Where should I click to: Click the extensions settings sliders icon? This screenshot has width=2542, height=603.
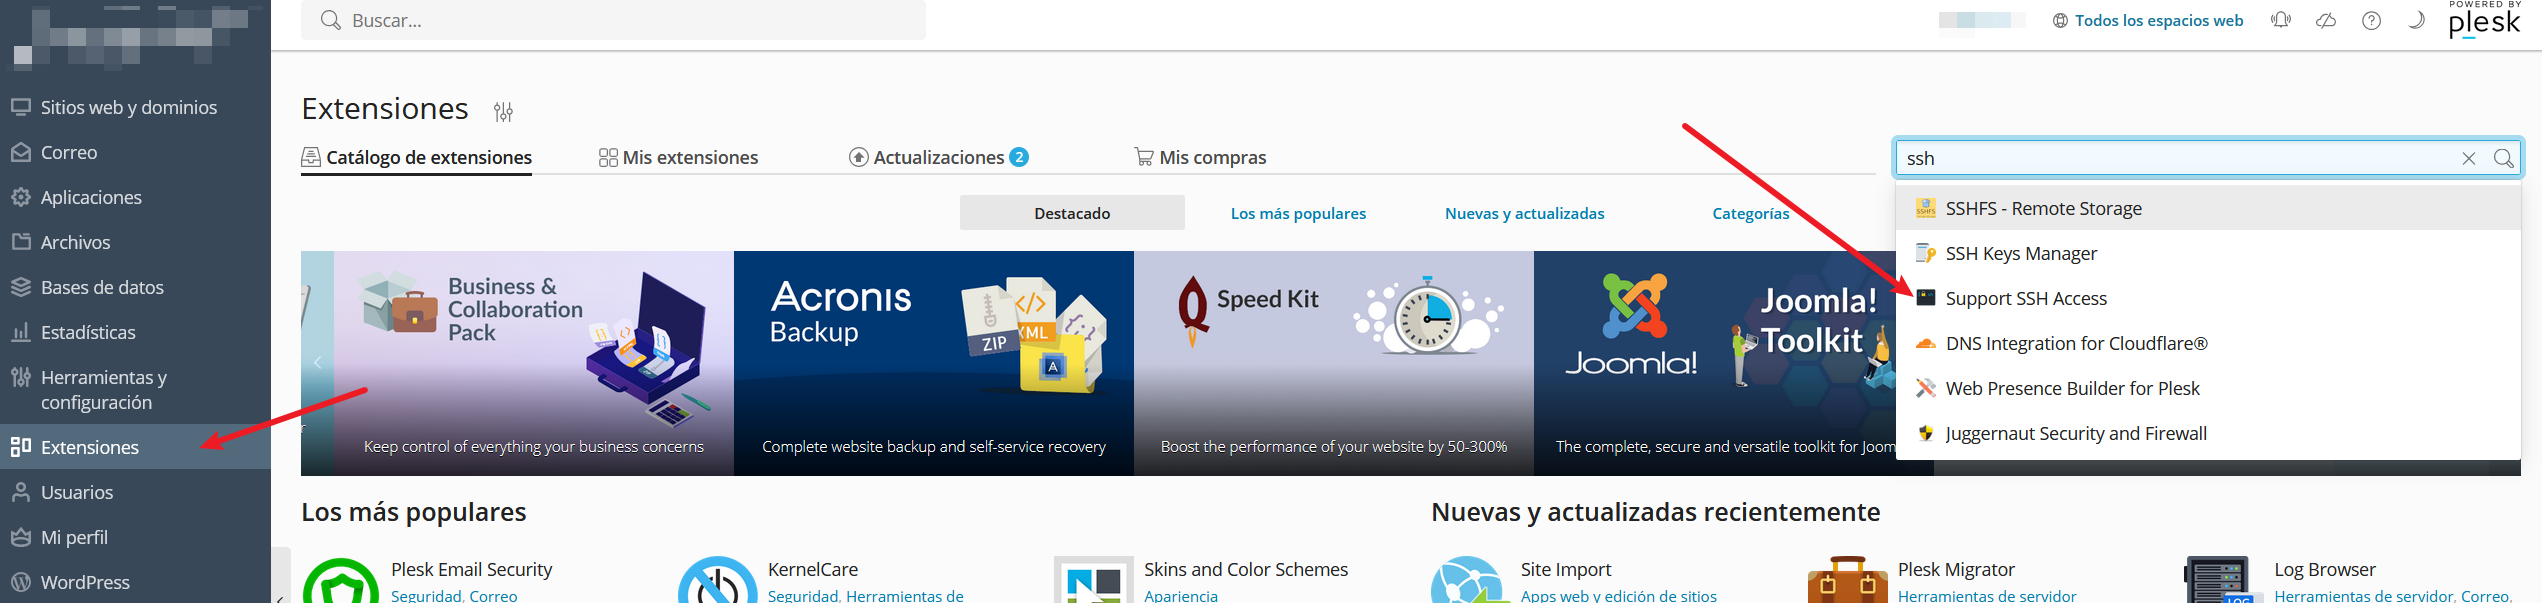(x=503, y=111)
